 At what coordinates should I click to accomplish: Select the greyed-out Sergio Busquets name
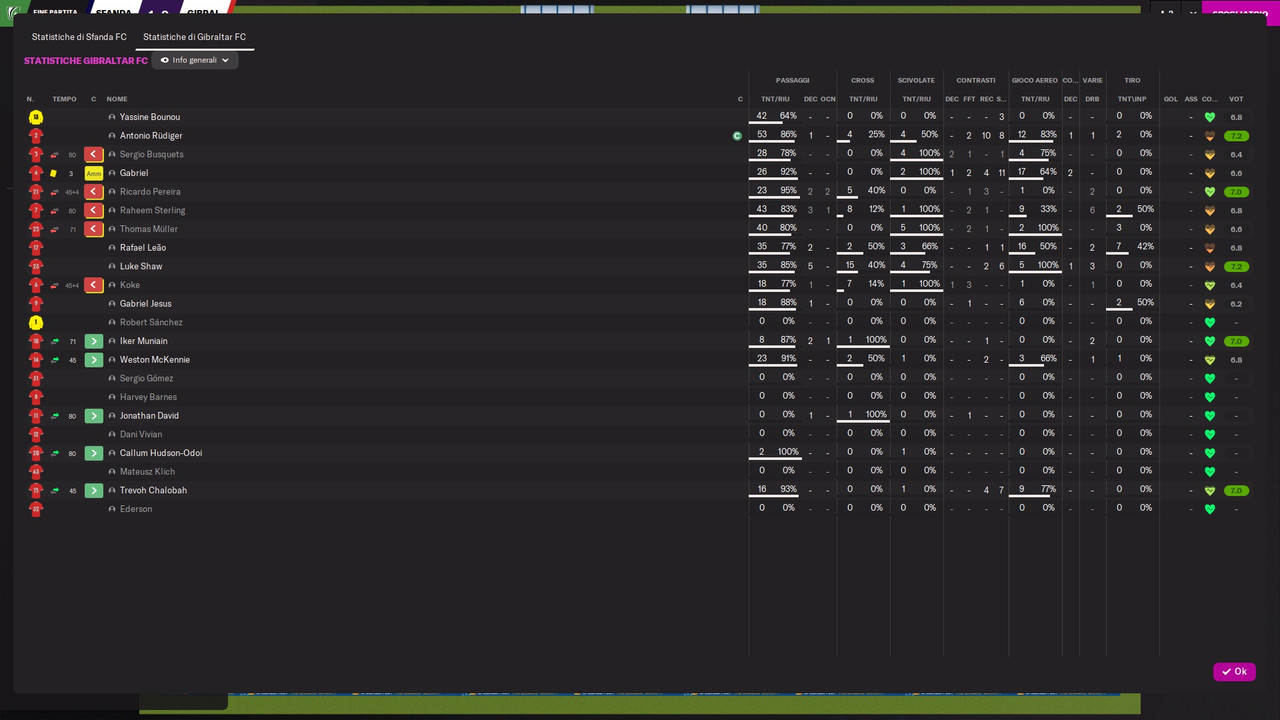pos(152,154)
